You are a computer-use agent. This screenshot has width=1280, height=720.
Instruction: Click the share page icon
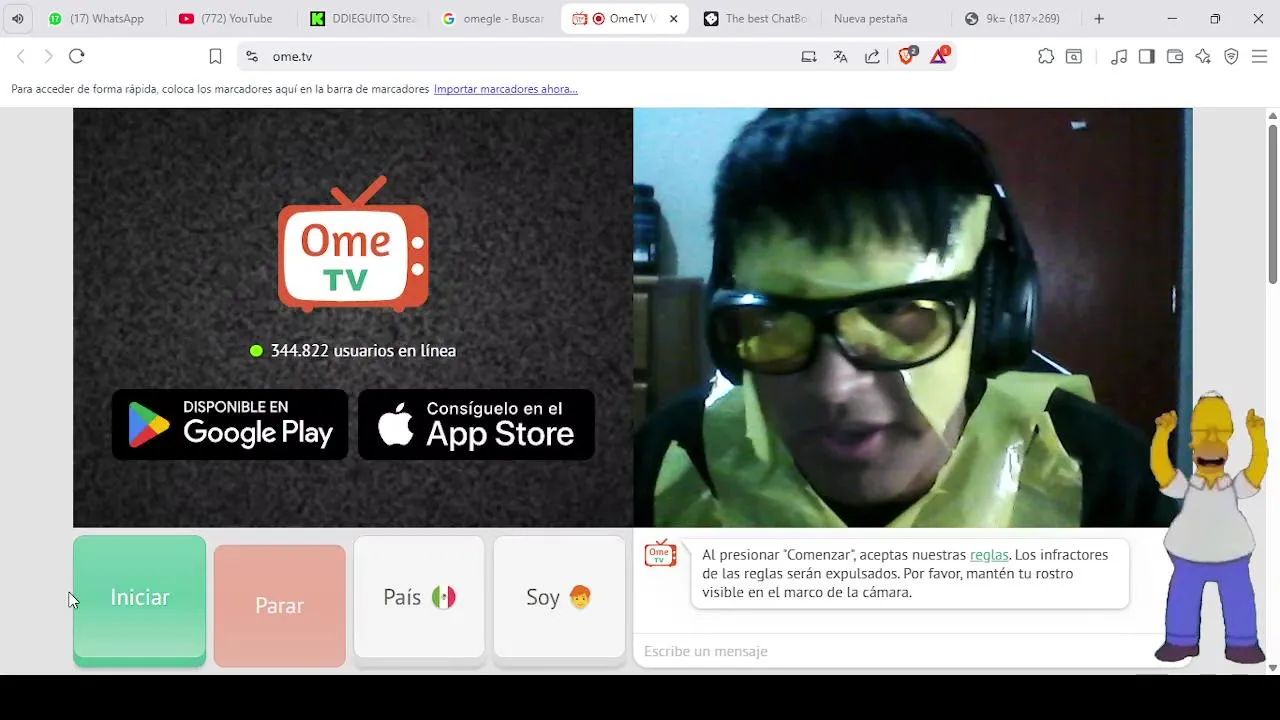tap(872, 57)
